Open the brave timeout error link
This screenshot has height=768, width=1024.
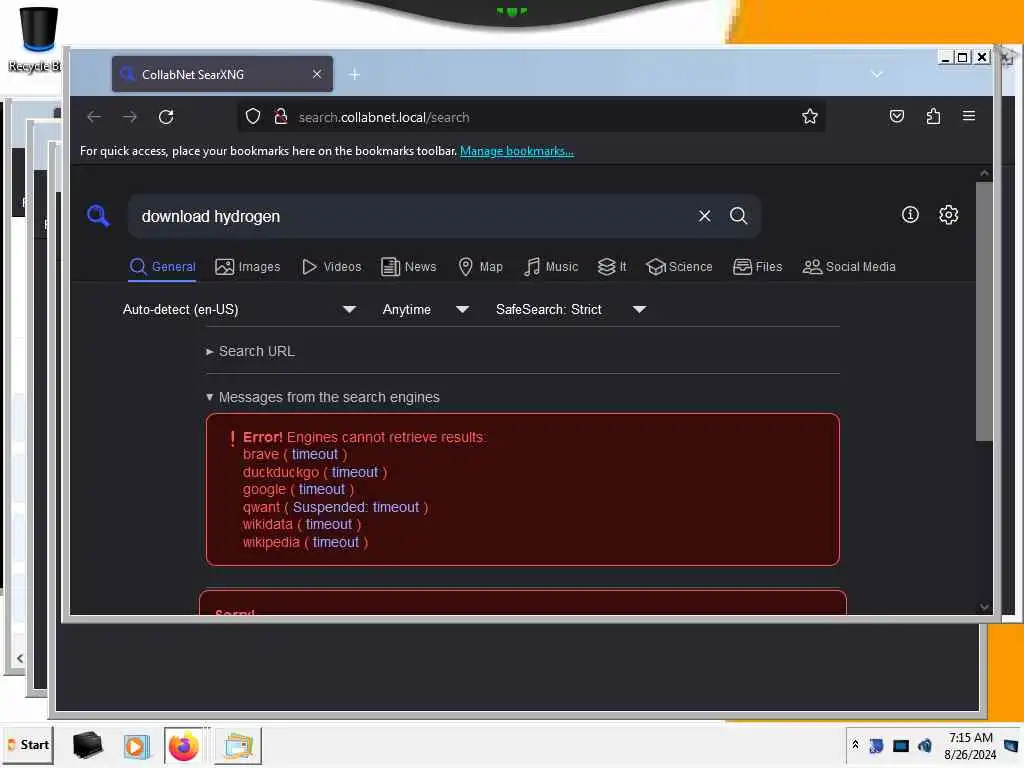[x=315, y=454]
